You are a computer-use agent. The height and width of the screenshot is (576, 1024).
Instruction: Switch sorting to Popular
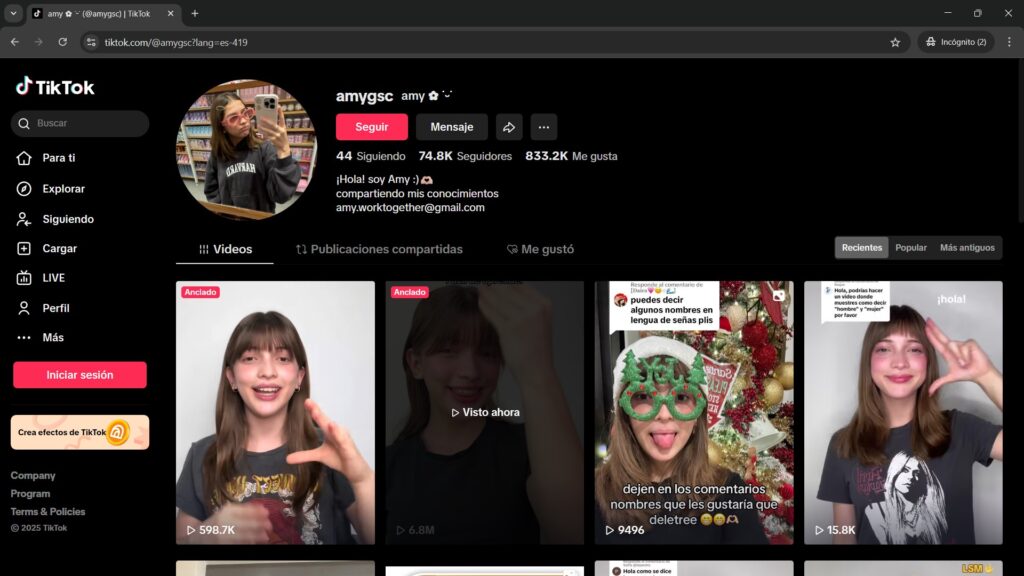click(x=910, y=248)
